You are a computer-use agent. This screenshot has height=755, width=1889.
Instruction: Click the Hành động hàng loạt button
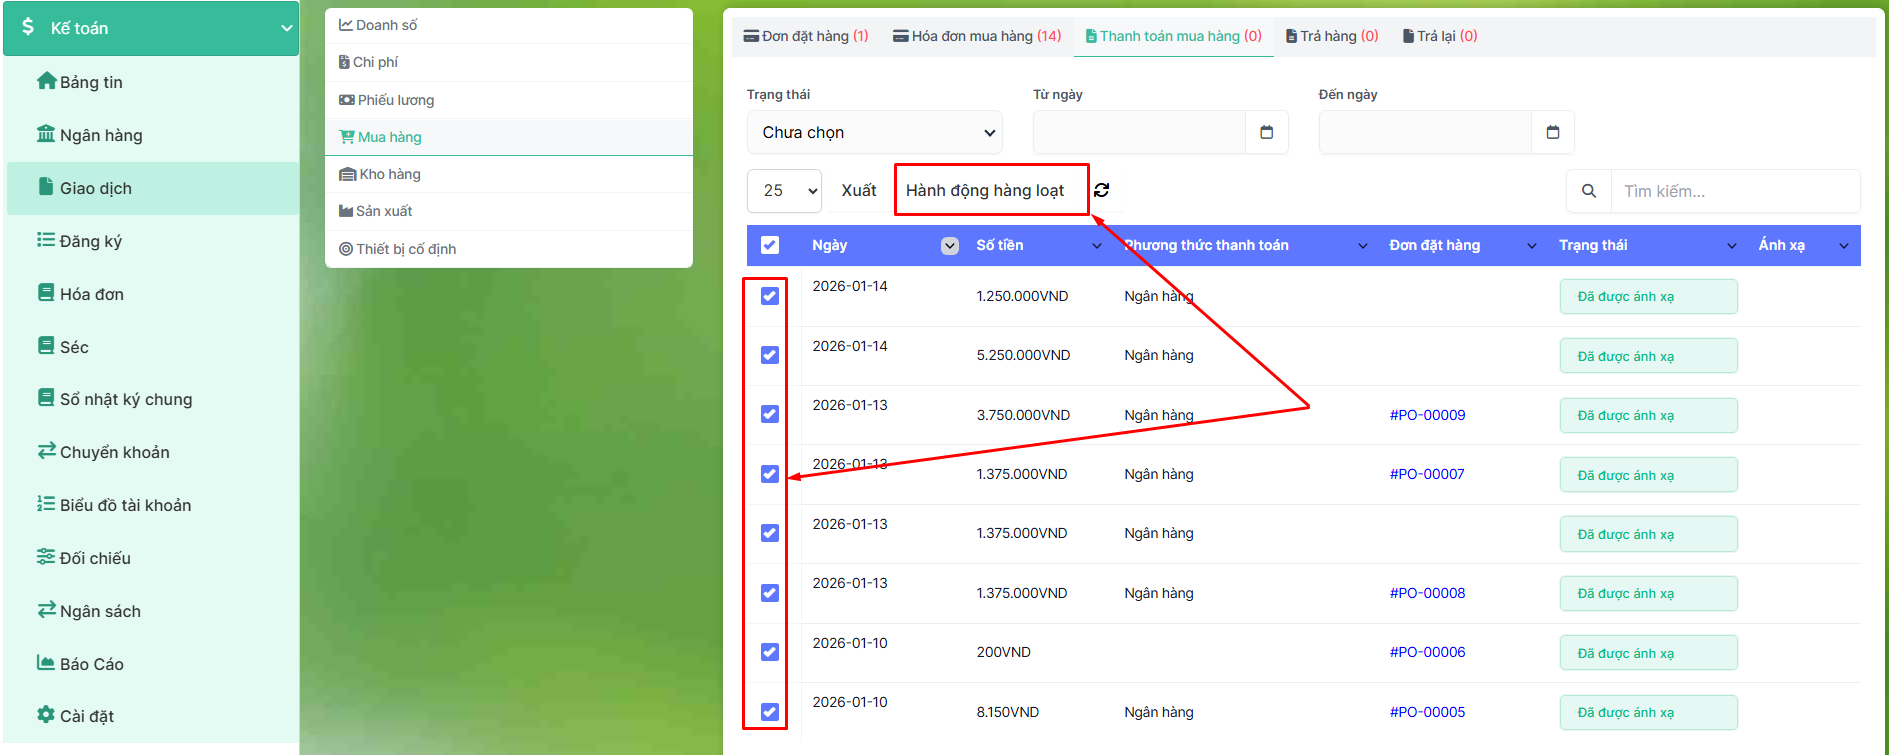(985, 190)
